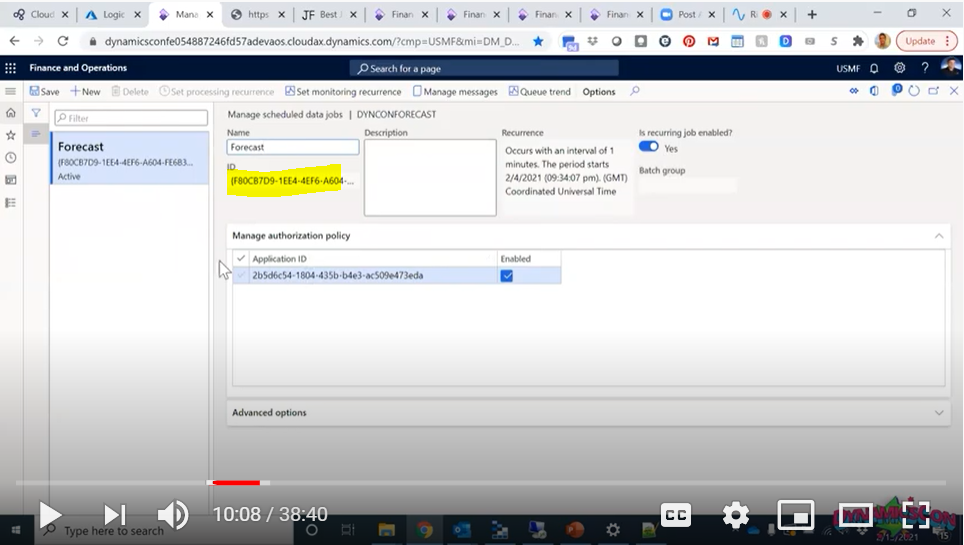
Task: Open Favorites star in sidebar
Action: [10, 135]
